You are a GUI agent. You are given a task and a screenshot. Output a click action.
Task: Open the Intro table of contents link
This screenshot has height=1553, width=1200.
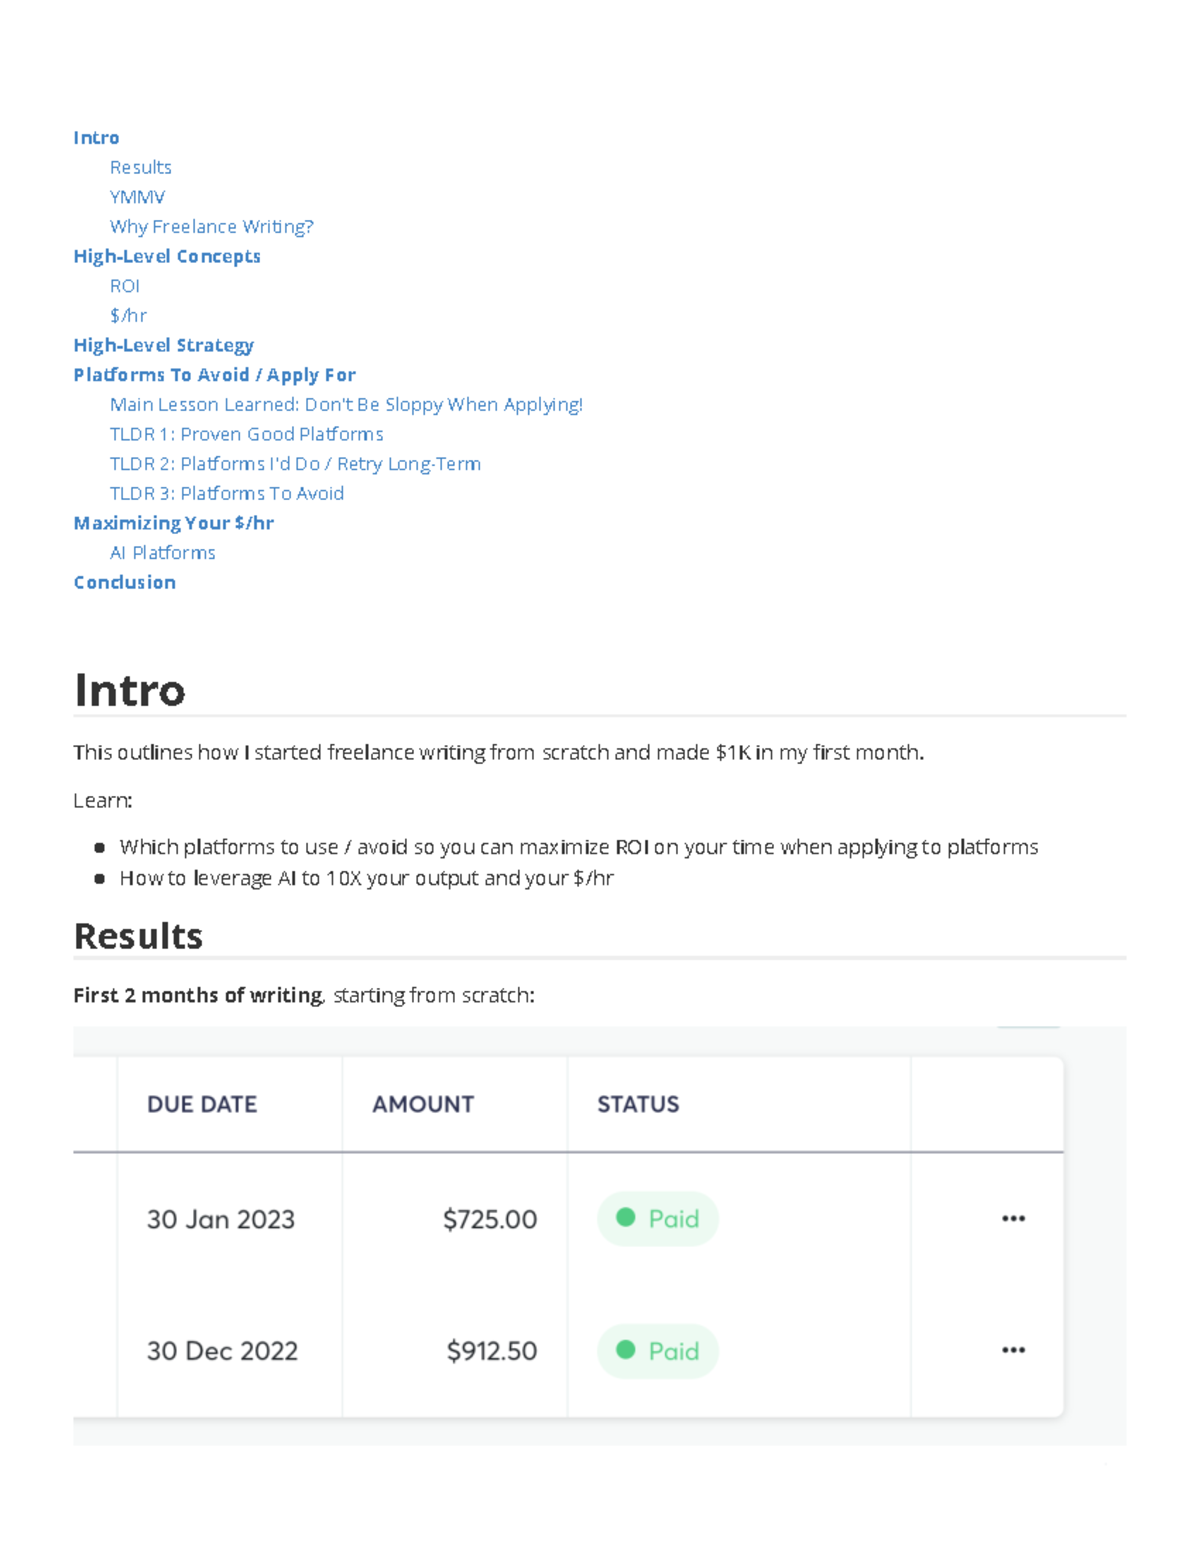pos(96,138)
